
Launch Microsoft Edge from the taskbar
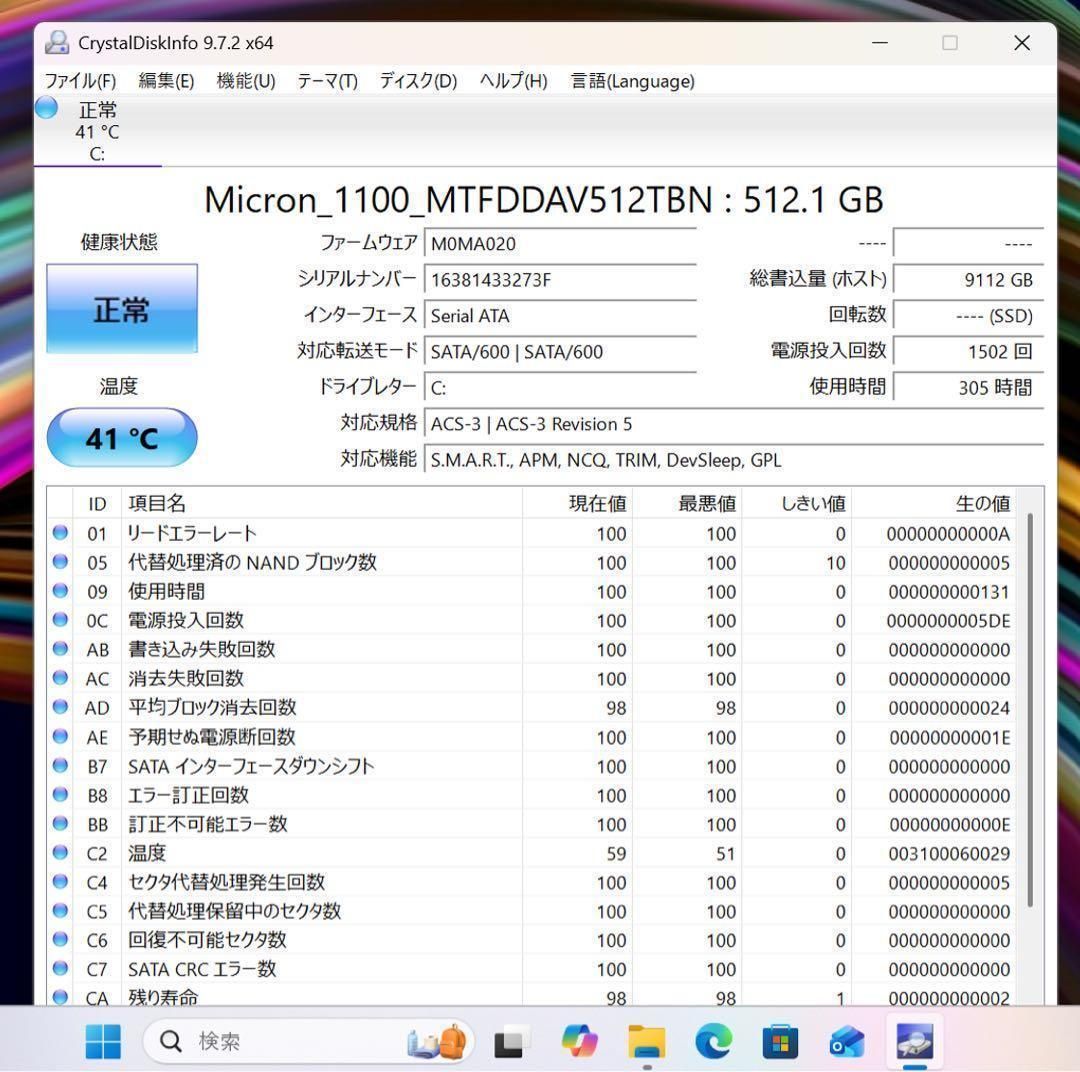713,1041
